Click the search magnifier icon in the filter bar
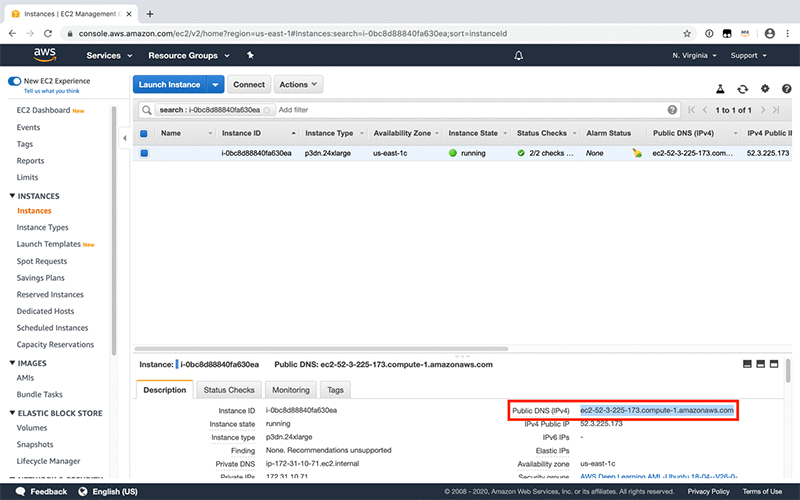 pyautogui.click(x=146, y=110)
